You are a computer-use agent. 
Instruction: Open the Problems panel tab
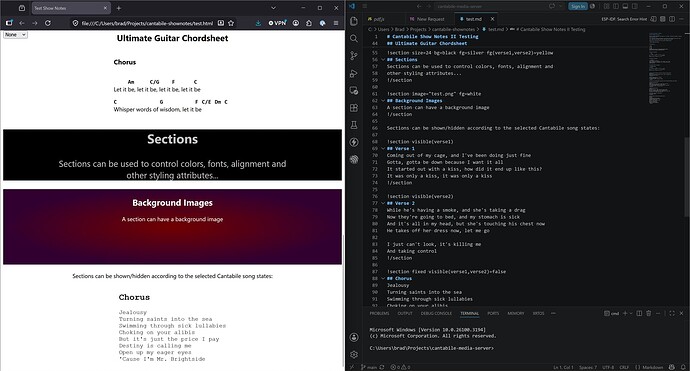[x=379, y=313]
